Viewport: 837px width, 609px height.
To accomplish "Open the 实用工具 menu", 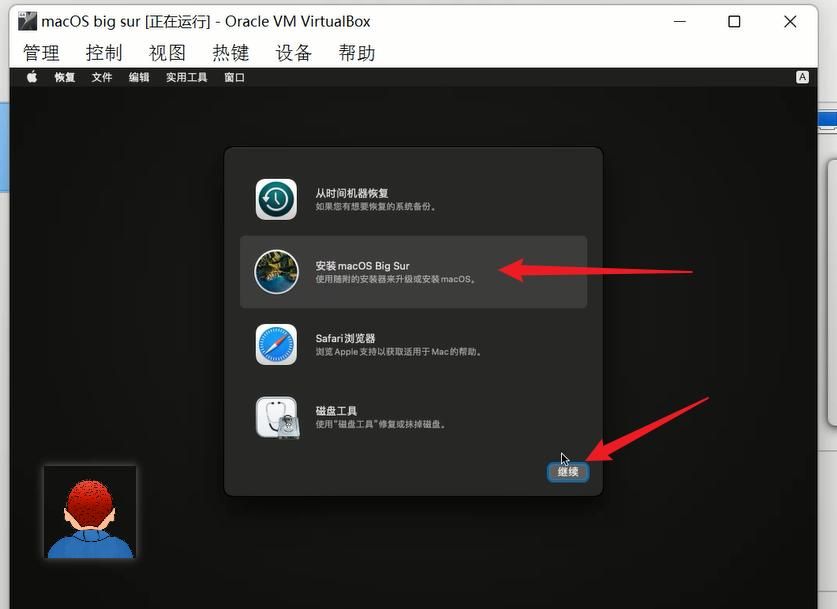I will coord(186,77).
